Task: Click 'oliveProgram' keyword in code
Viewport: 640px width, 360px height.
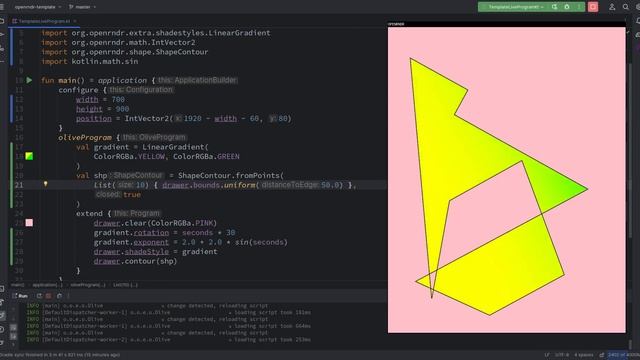Action: click(x=85, y=138)
